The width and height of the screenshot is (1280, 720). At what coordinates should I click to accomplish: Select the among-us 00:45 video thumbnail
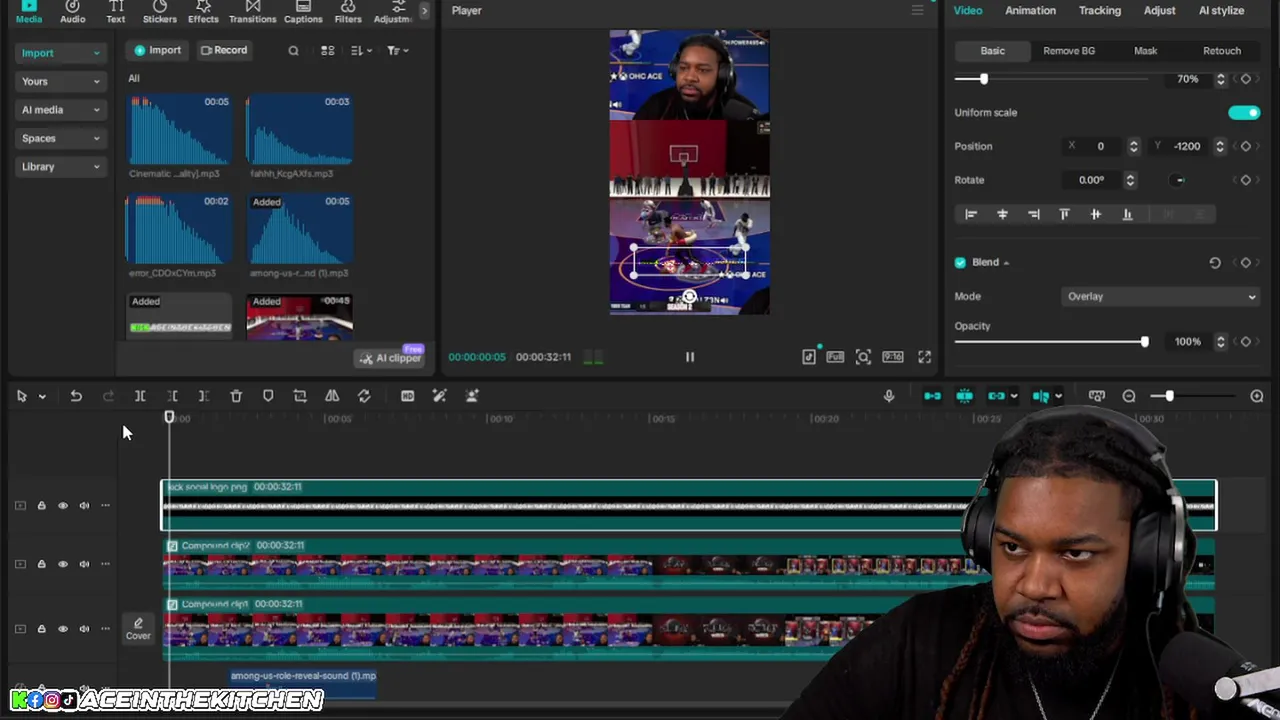point(299,316)
